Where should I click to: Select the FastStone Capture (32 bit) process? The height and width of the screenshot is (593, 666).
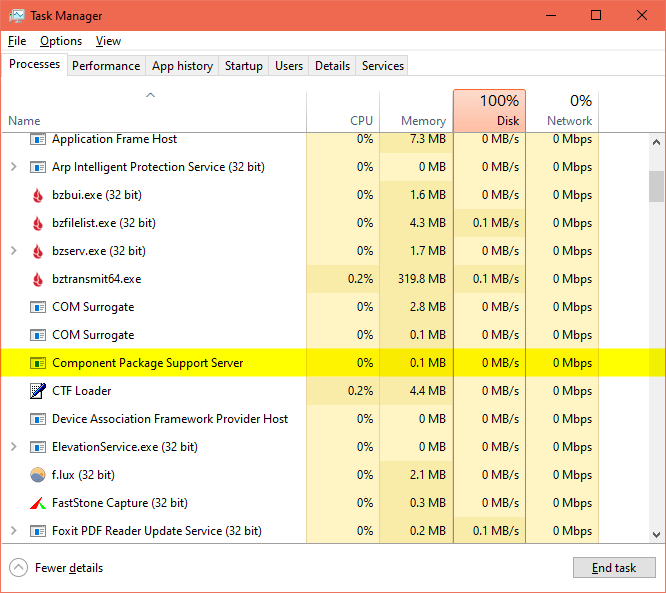click(x=120, y=503)
